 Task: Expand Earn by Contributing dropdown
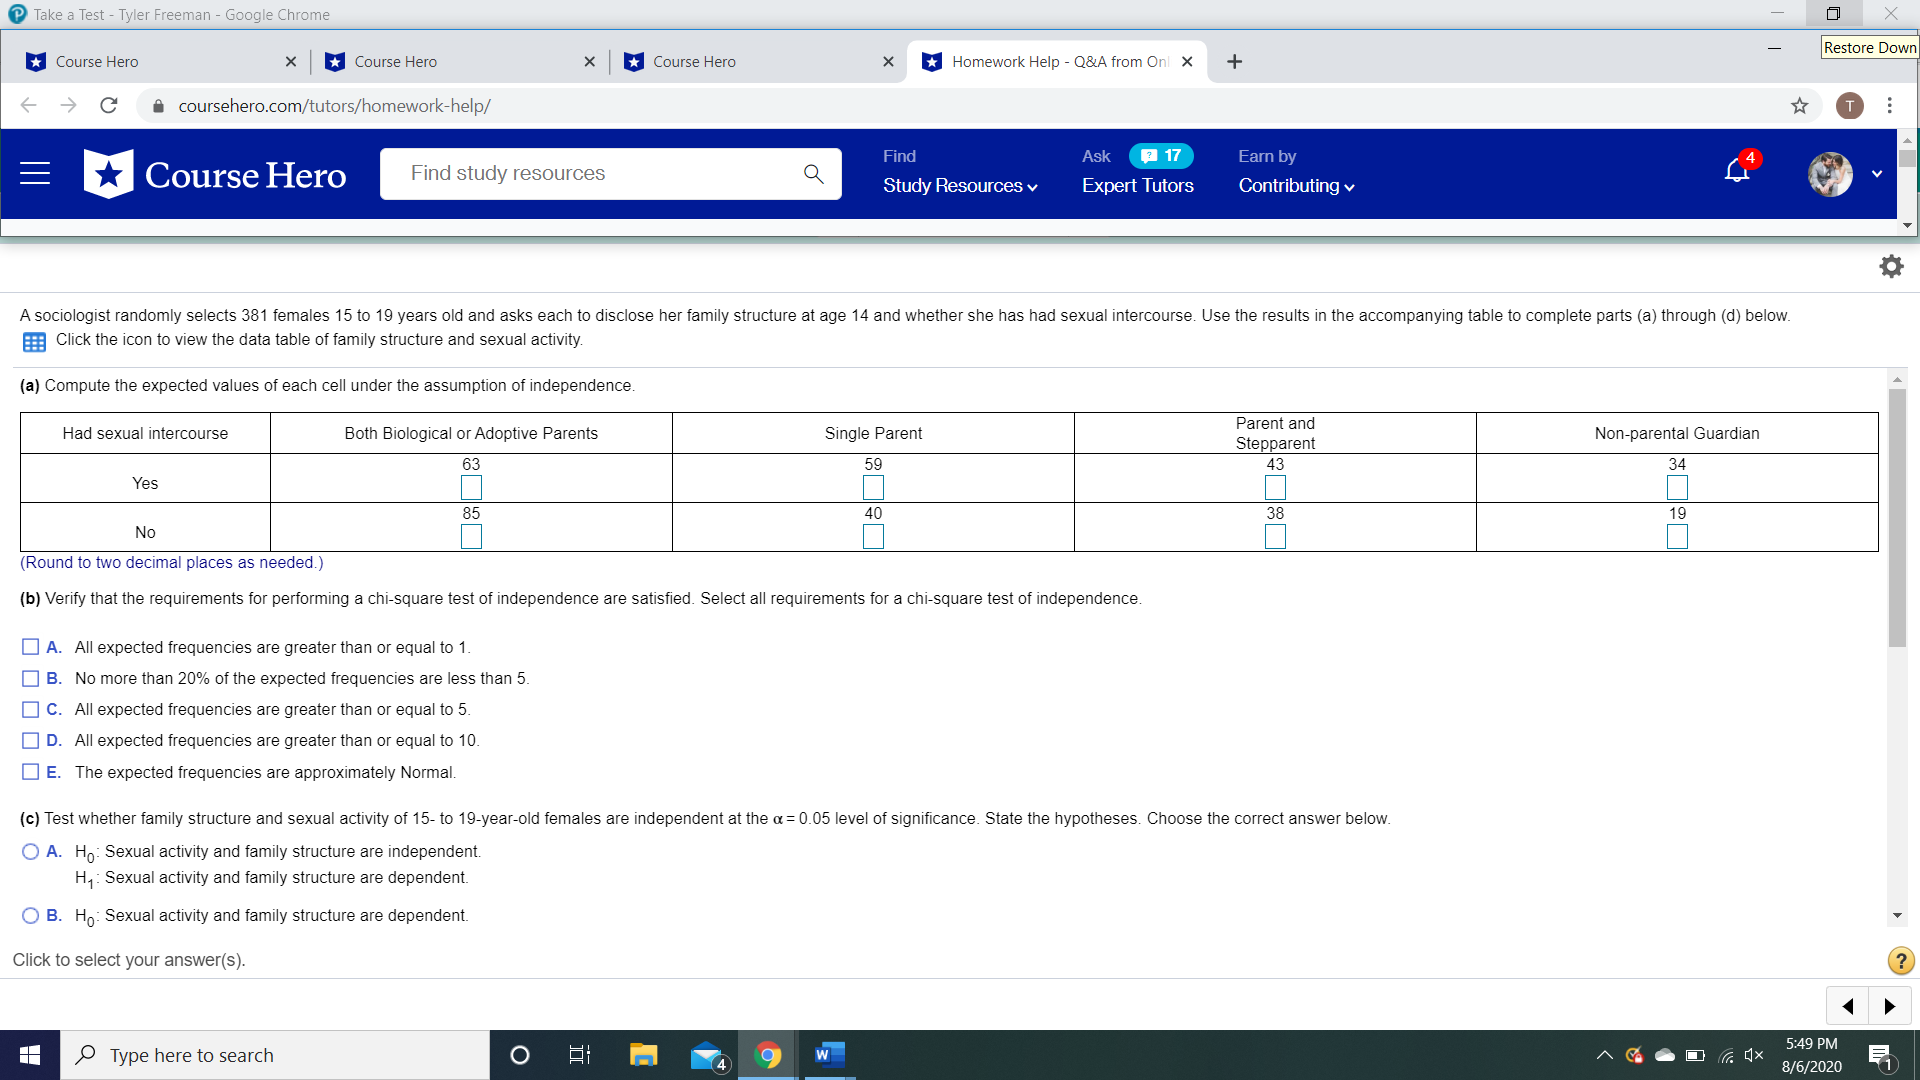(x=1296, y=186)
